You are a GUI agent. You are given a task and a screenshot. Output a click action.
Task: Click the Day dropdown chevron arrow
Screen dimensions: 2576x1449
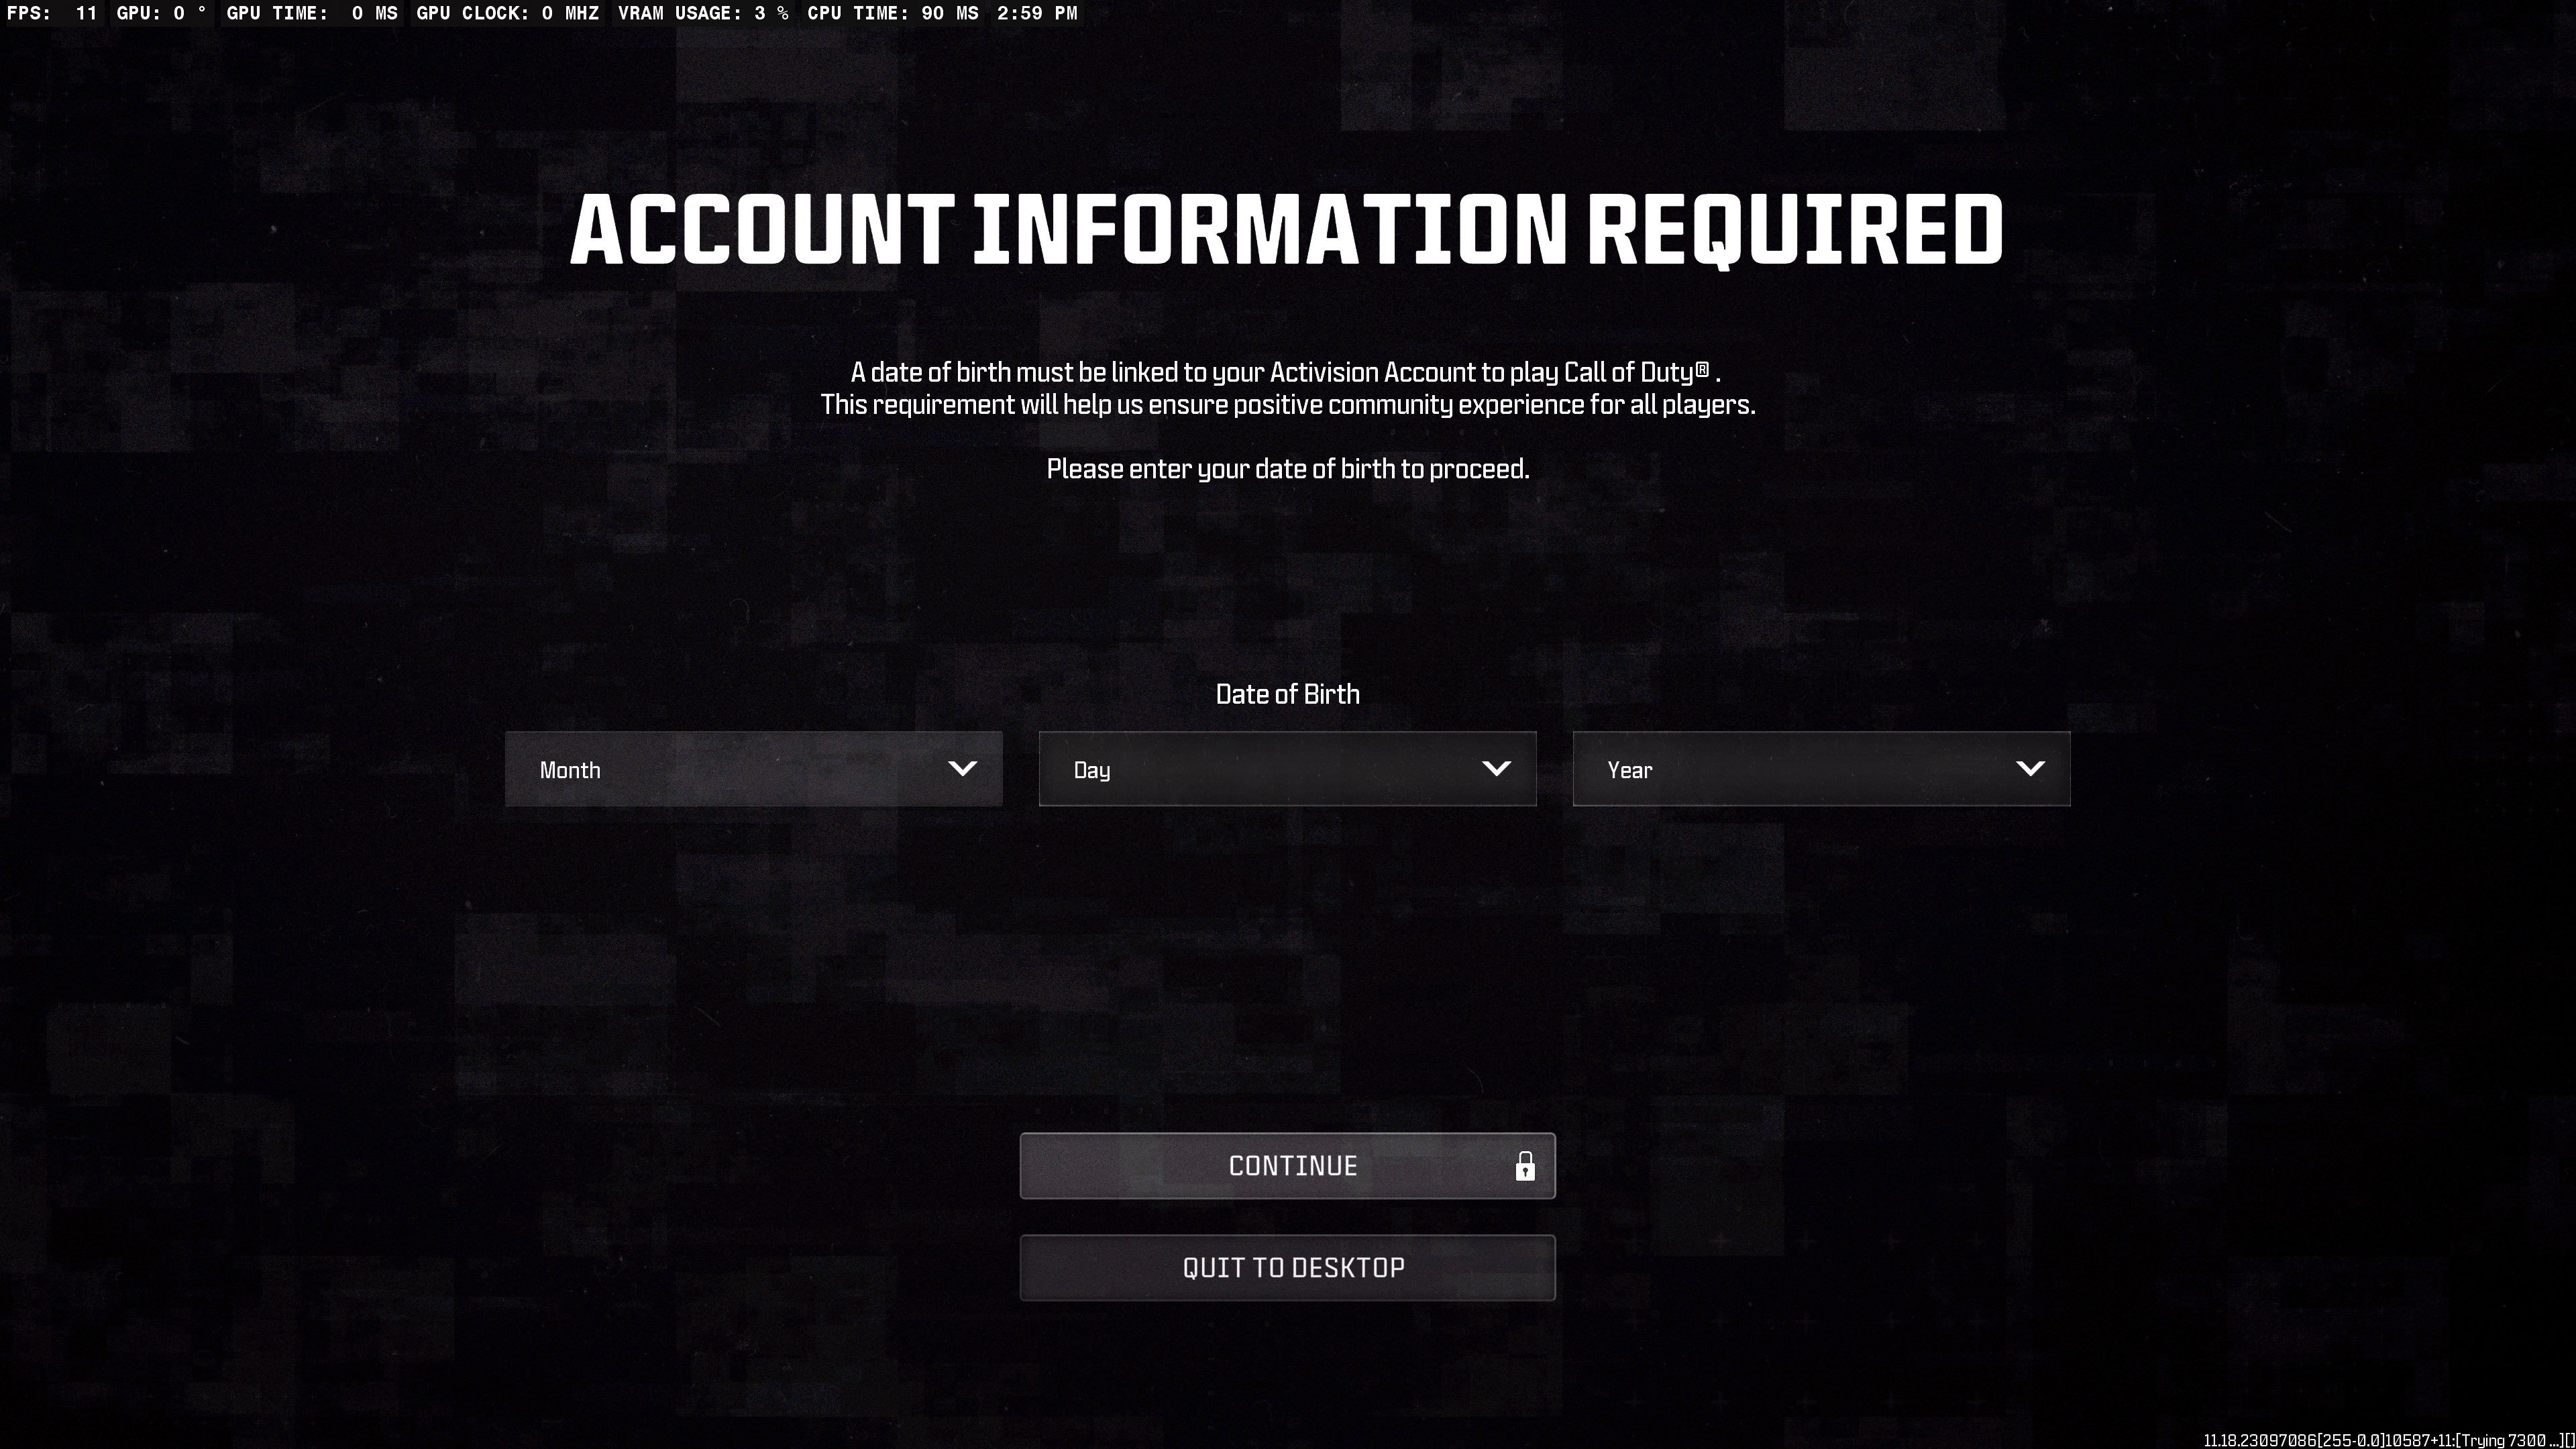click(x=1496, y=769)
